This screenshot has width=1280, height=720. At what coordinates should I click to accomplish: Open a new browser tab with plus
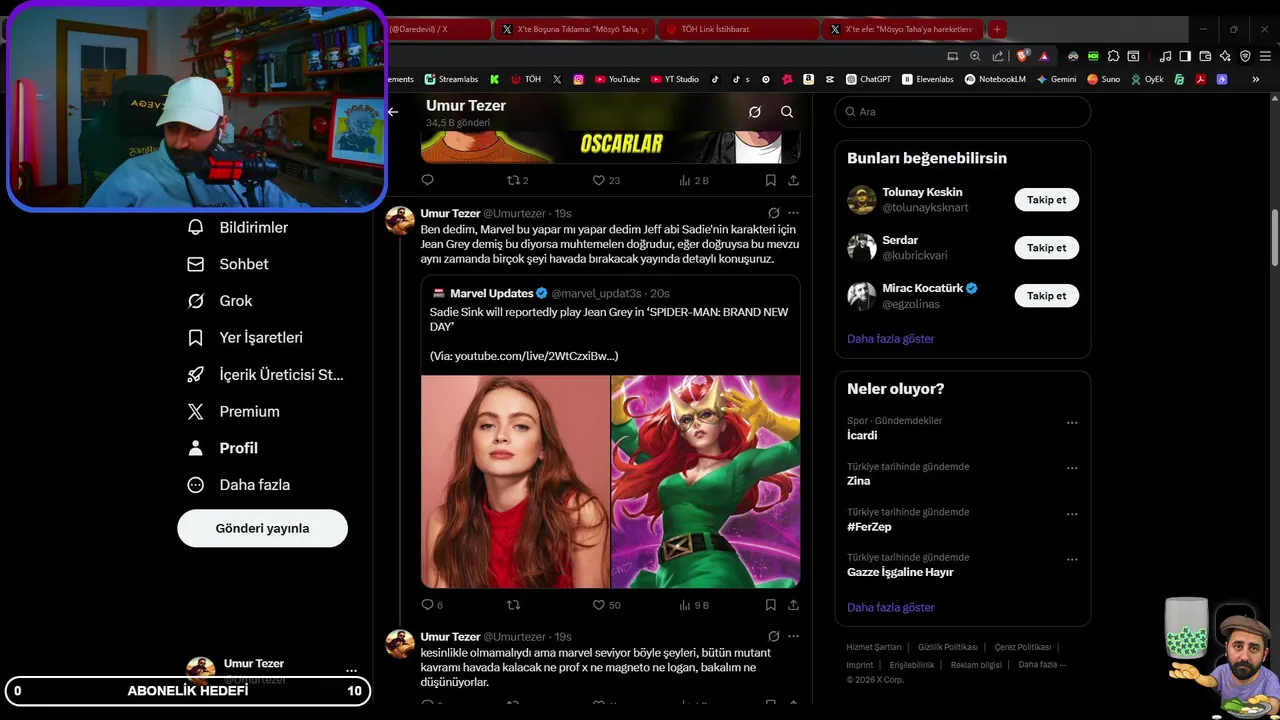(997, 29)
